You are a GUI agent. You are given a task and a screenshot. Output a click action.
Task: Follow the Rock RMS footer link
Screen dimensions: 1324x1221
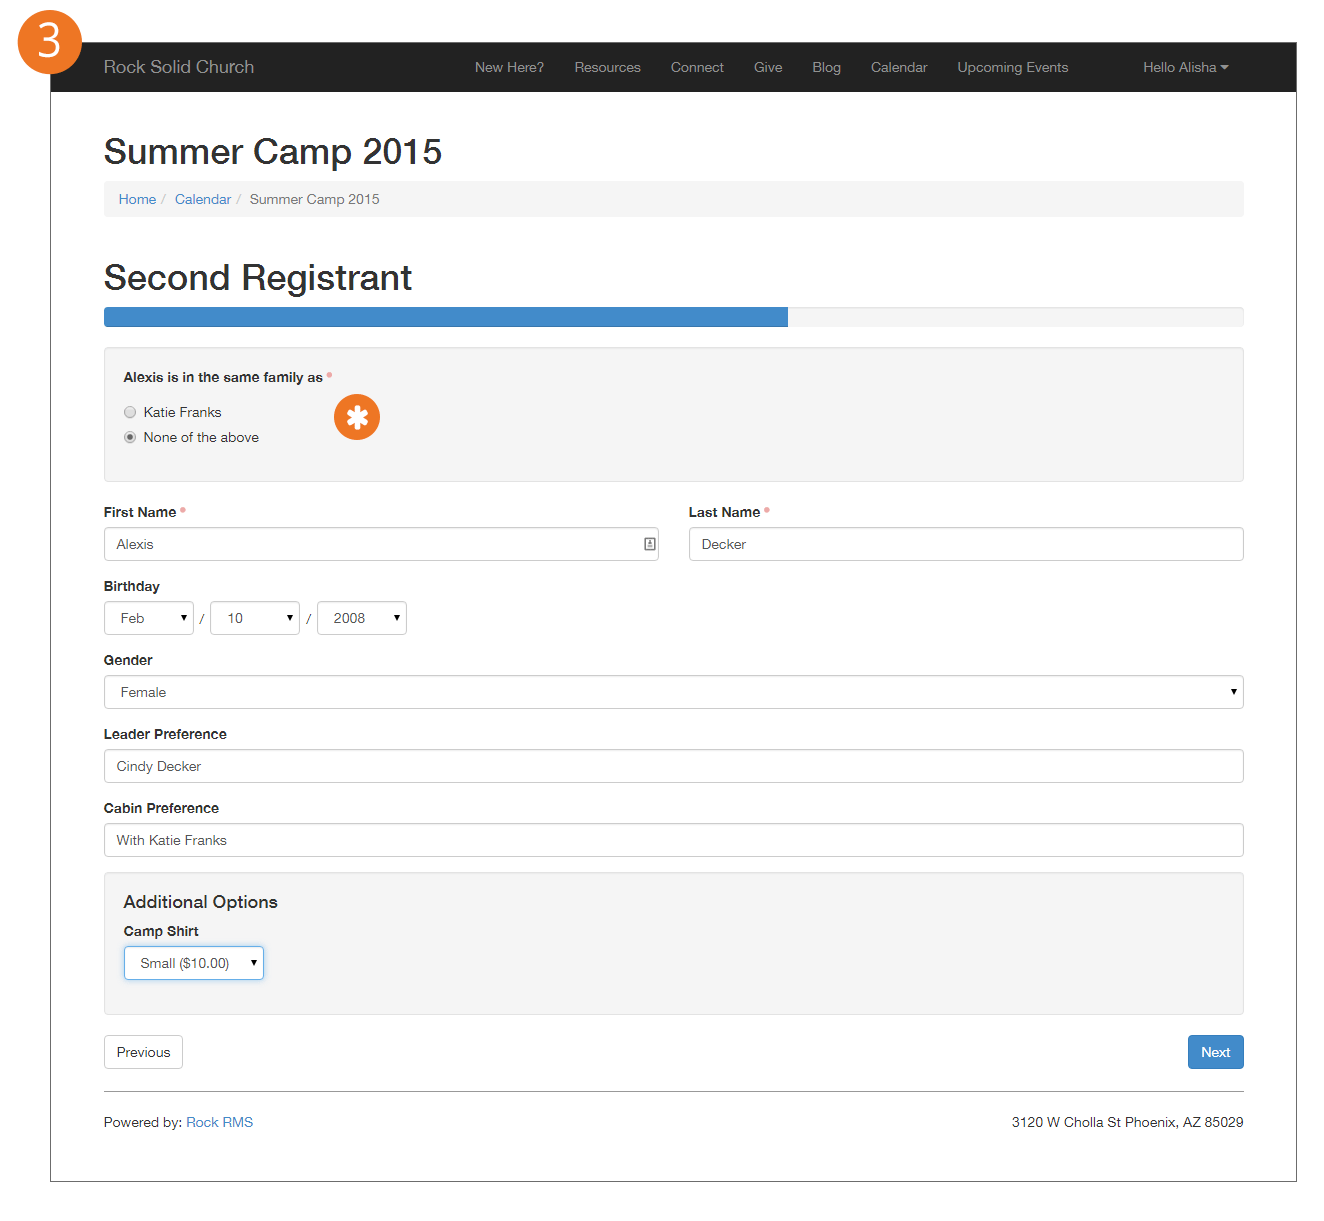click(x=219, y=1122)
